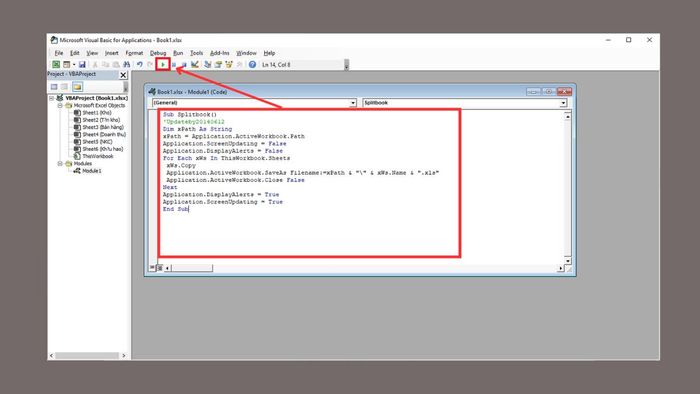Click the Break pause icon
Image resolution: width=700 pixels, height=394 pixels.
click(174, 65)
